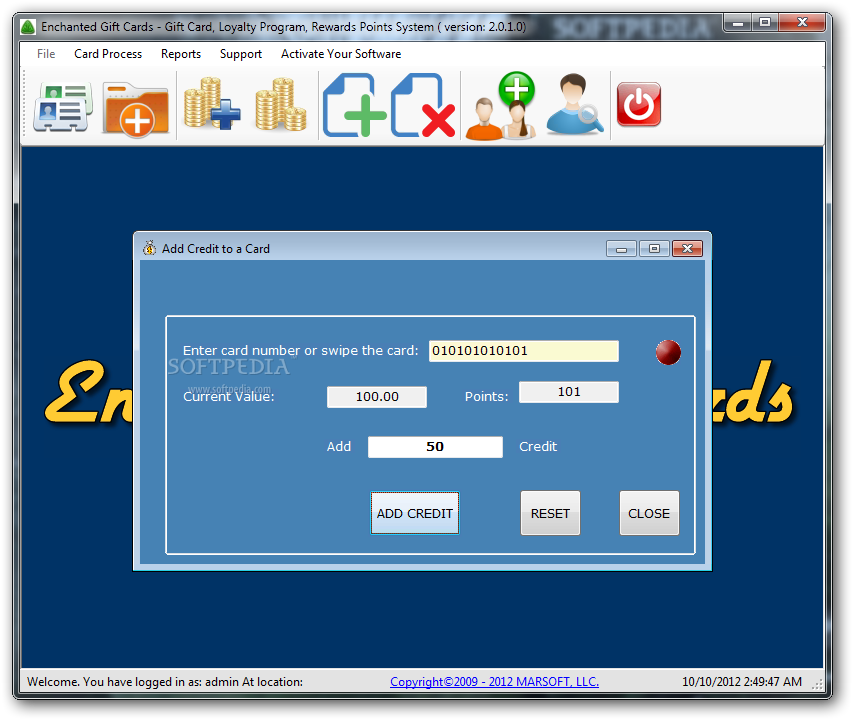
Task: Click the RESET button
Action: [x=551, y=513]
